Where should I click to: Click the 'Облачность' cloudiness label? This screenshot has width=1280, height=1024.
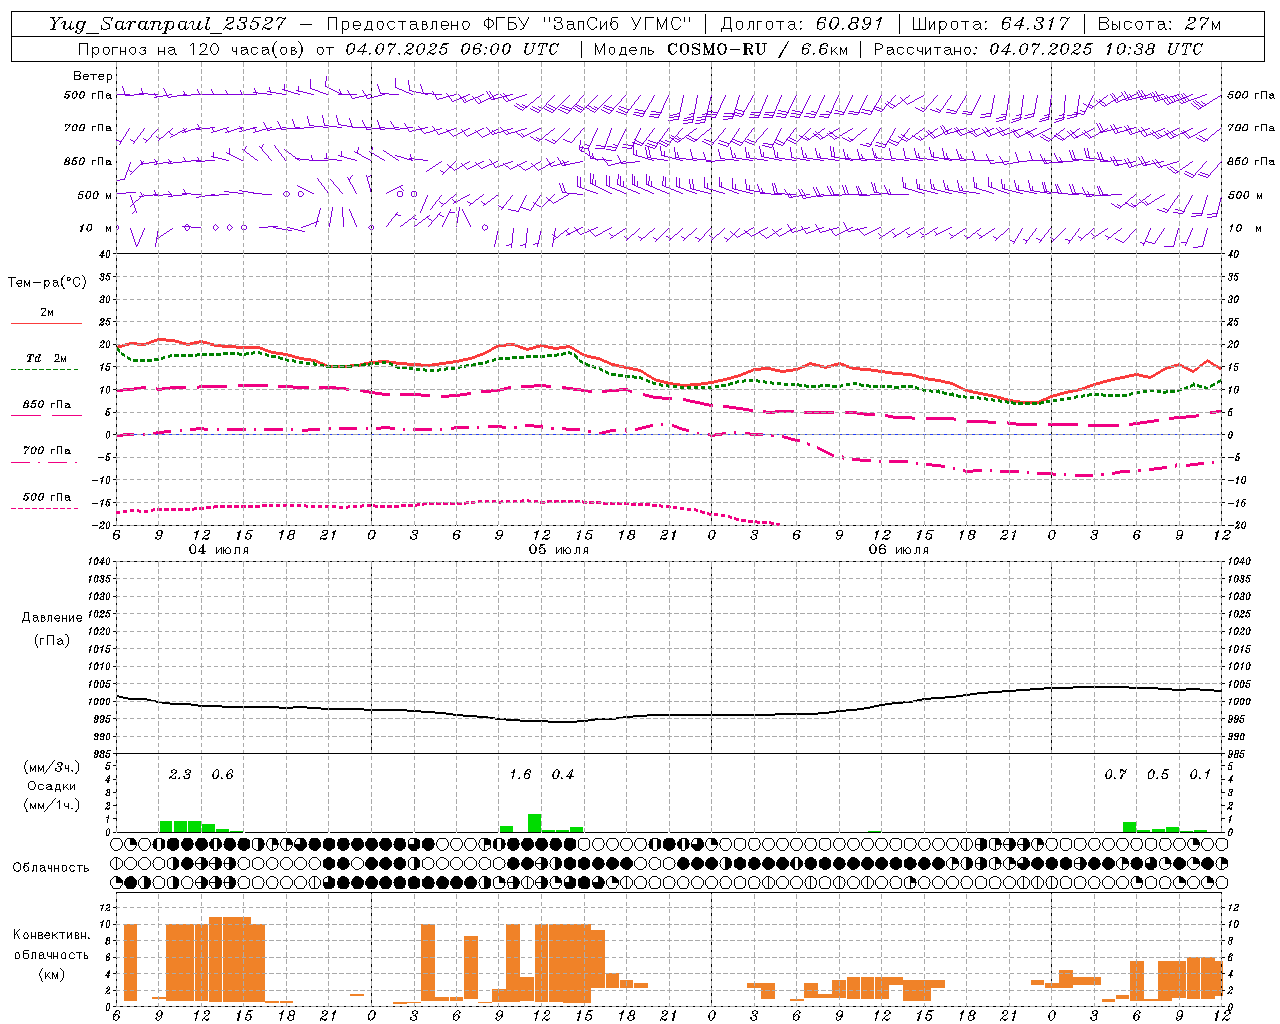coord(51,868)
